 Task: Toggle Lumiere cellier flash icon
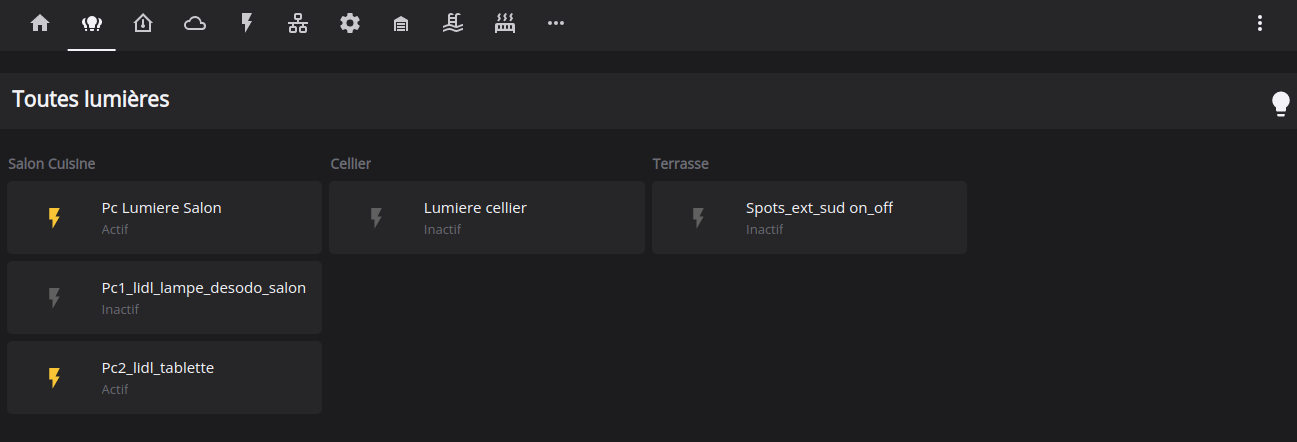(x=377, y=218)
